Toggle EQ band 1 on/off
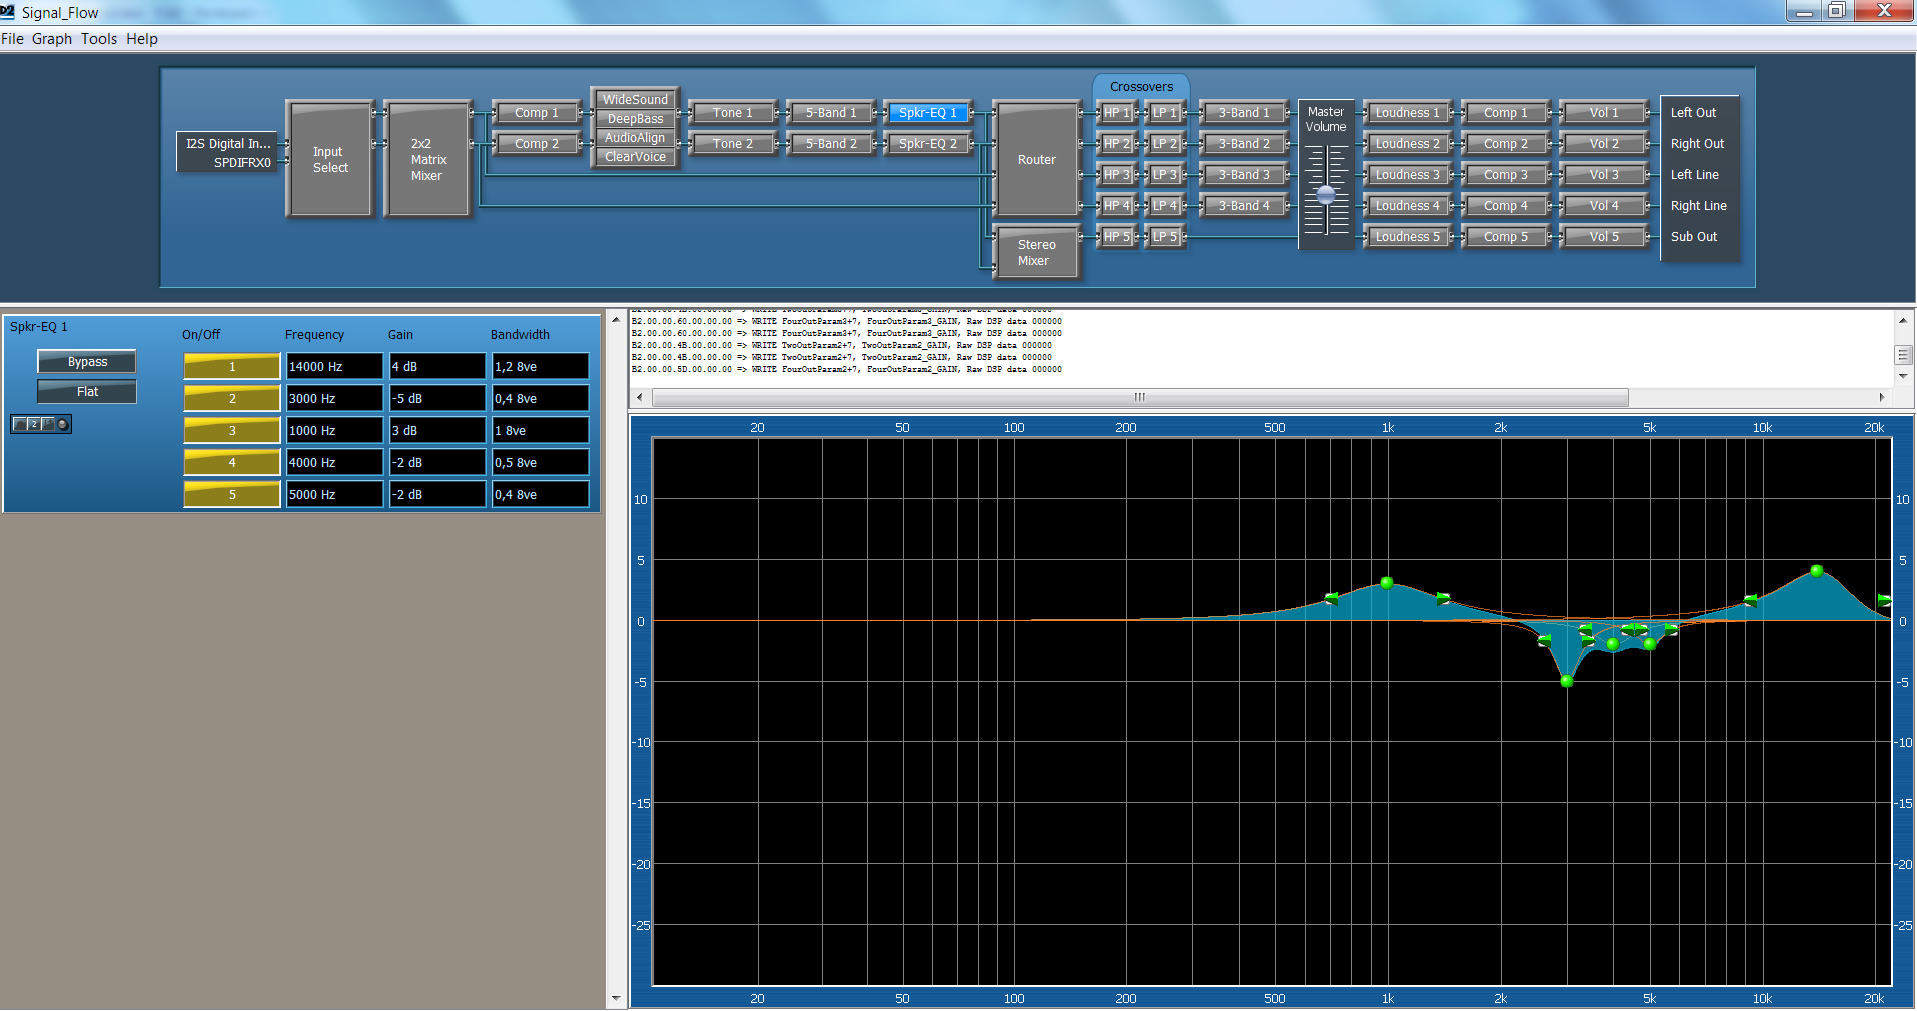 (232, 367)
